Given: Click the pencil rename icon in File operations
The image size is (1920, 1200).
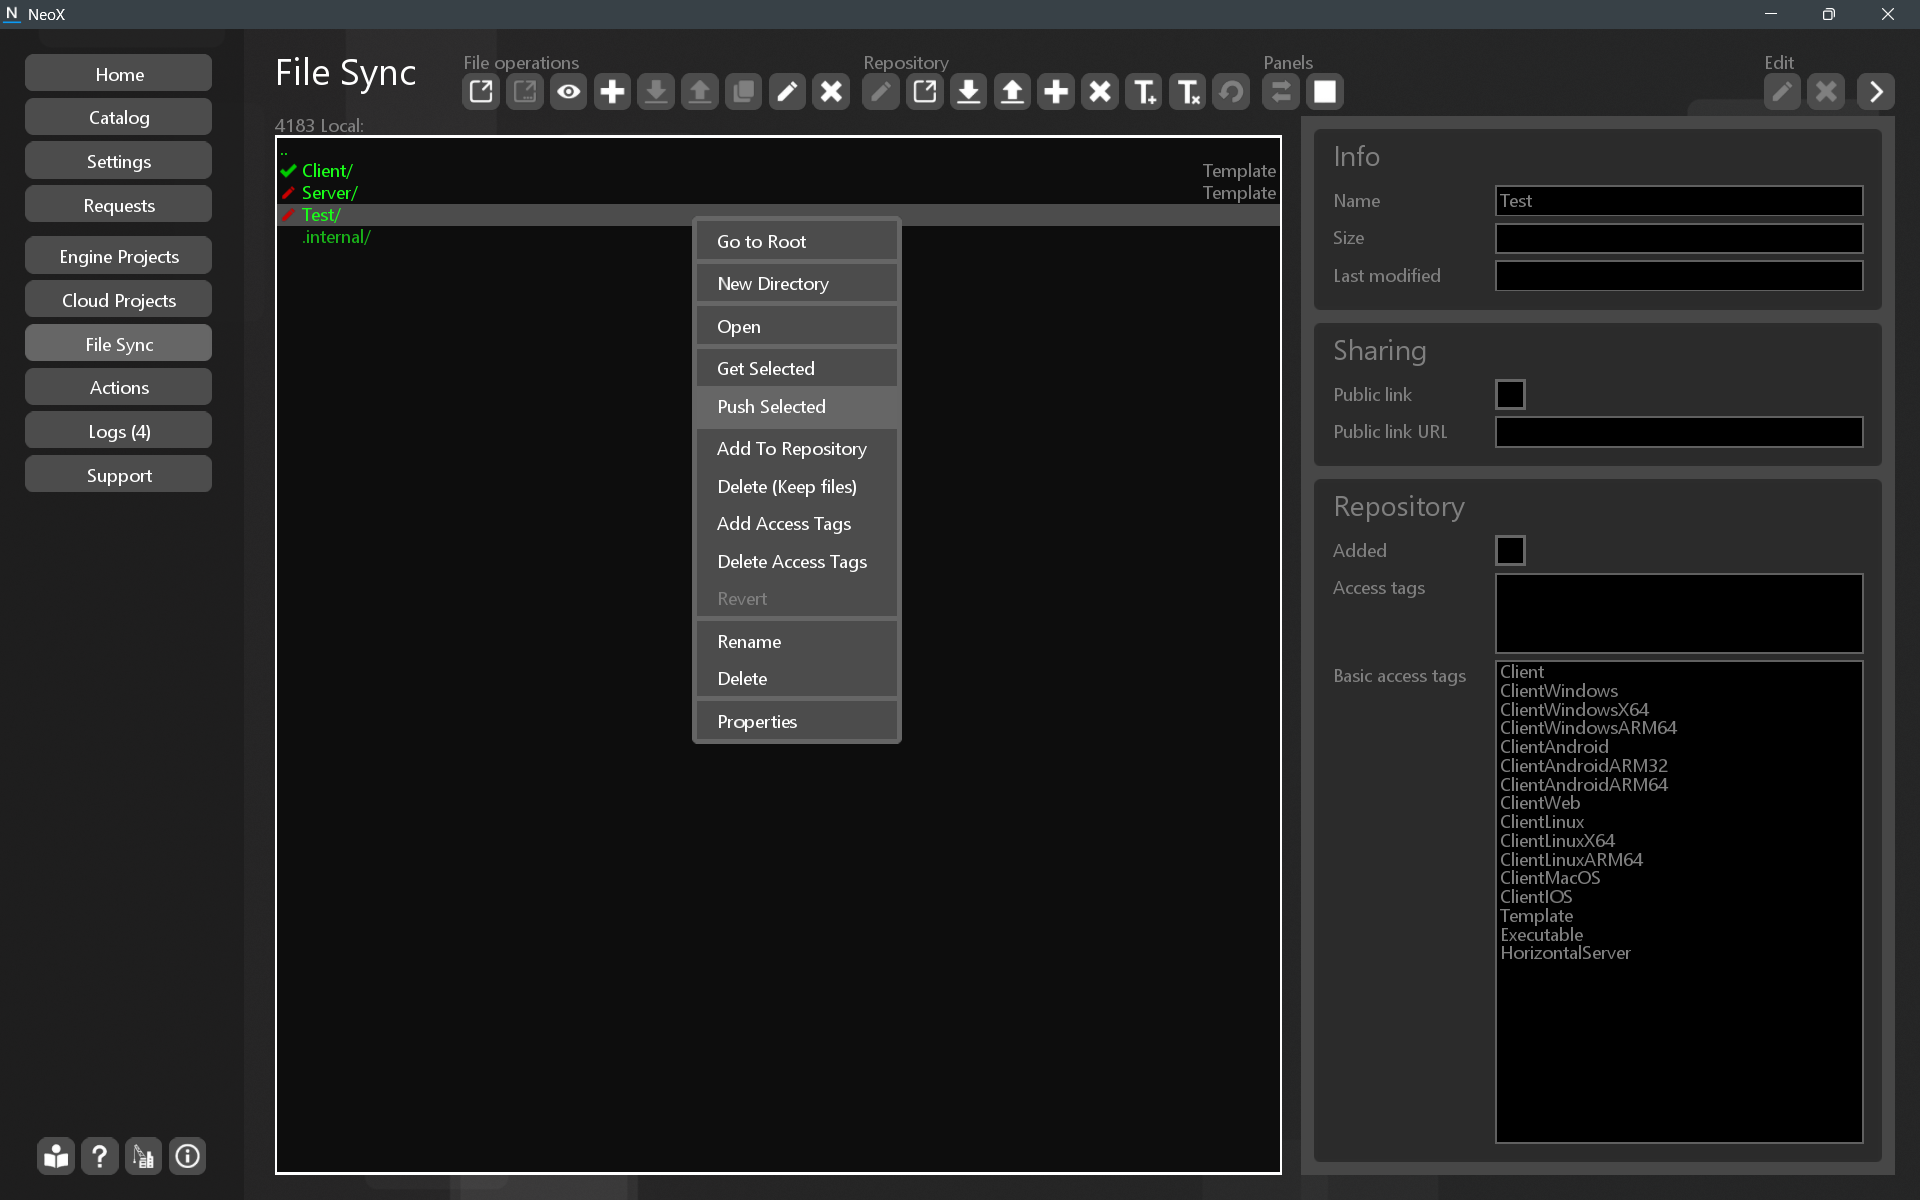Looking at the screenshot, I should 787,92.
